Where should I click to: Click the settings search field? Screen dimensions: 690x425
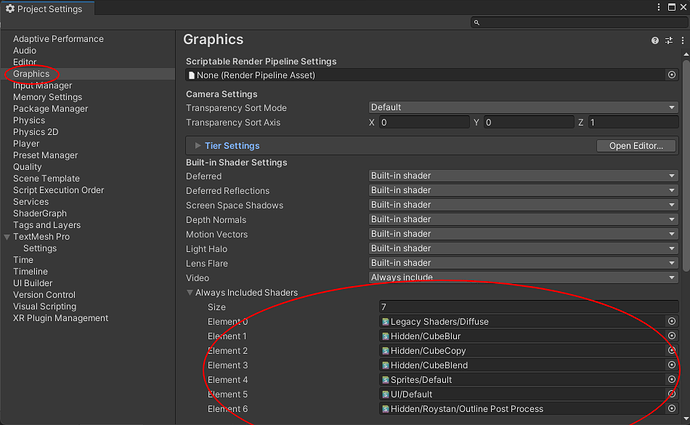tap(580, 22)
